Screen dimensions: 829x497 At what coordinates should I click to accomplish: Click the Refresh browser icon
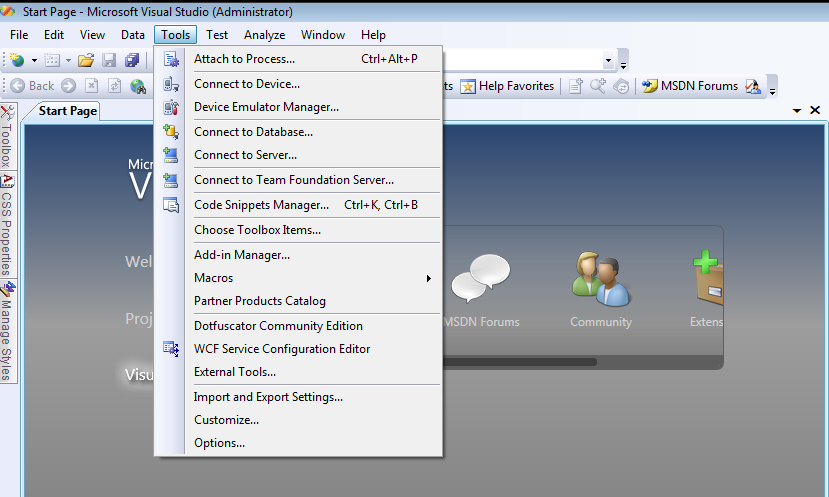[114, 86]
